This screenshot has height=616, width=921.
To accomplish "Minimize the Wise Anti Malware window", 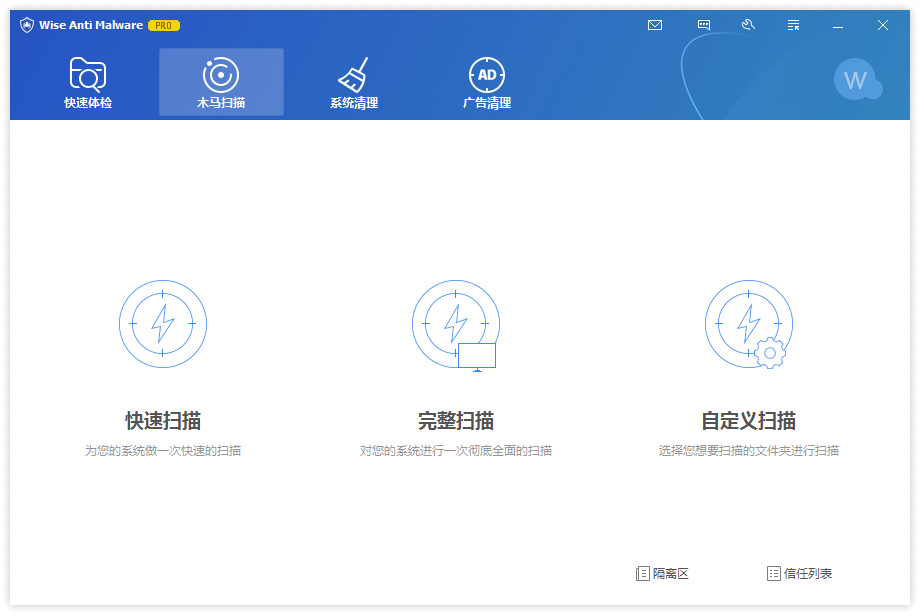I will [838, 25].
